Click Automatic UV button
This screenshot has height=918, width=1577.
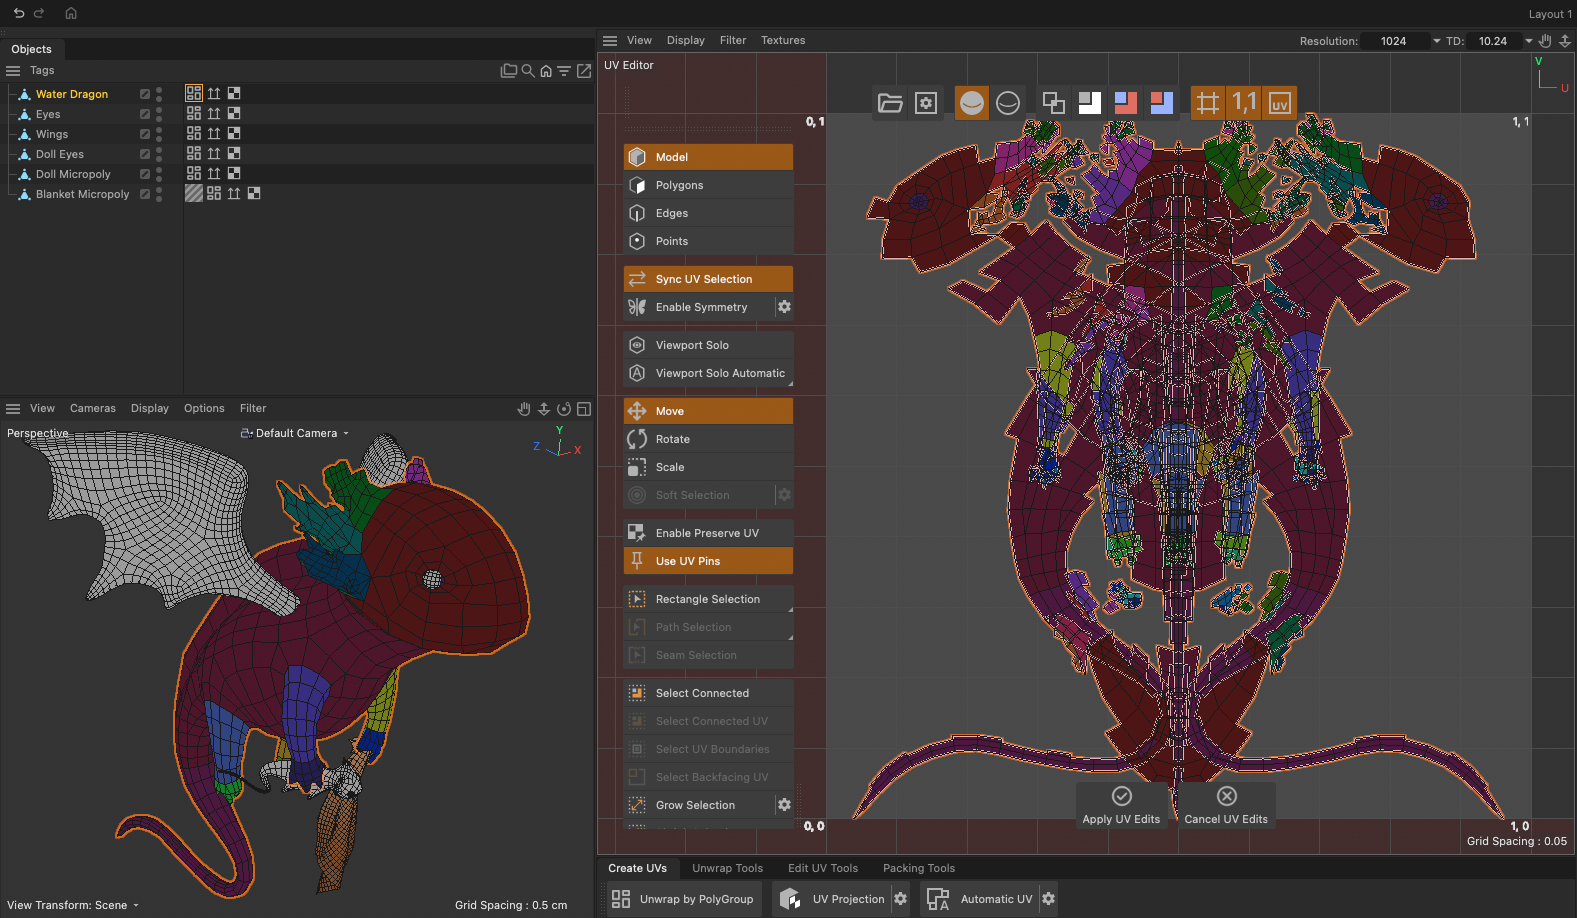981,899
